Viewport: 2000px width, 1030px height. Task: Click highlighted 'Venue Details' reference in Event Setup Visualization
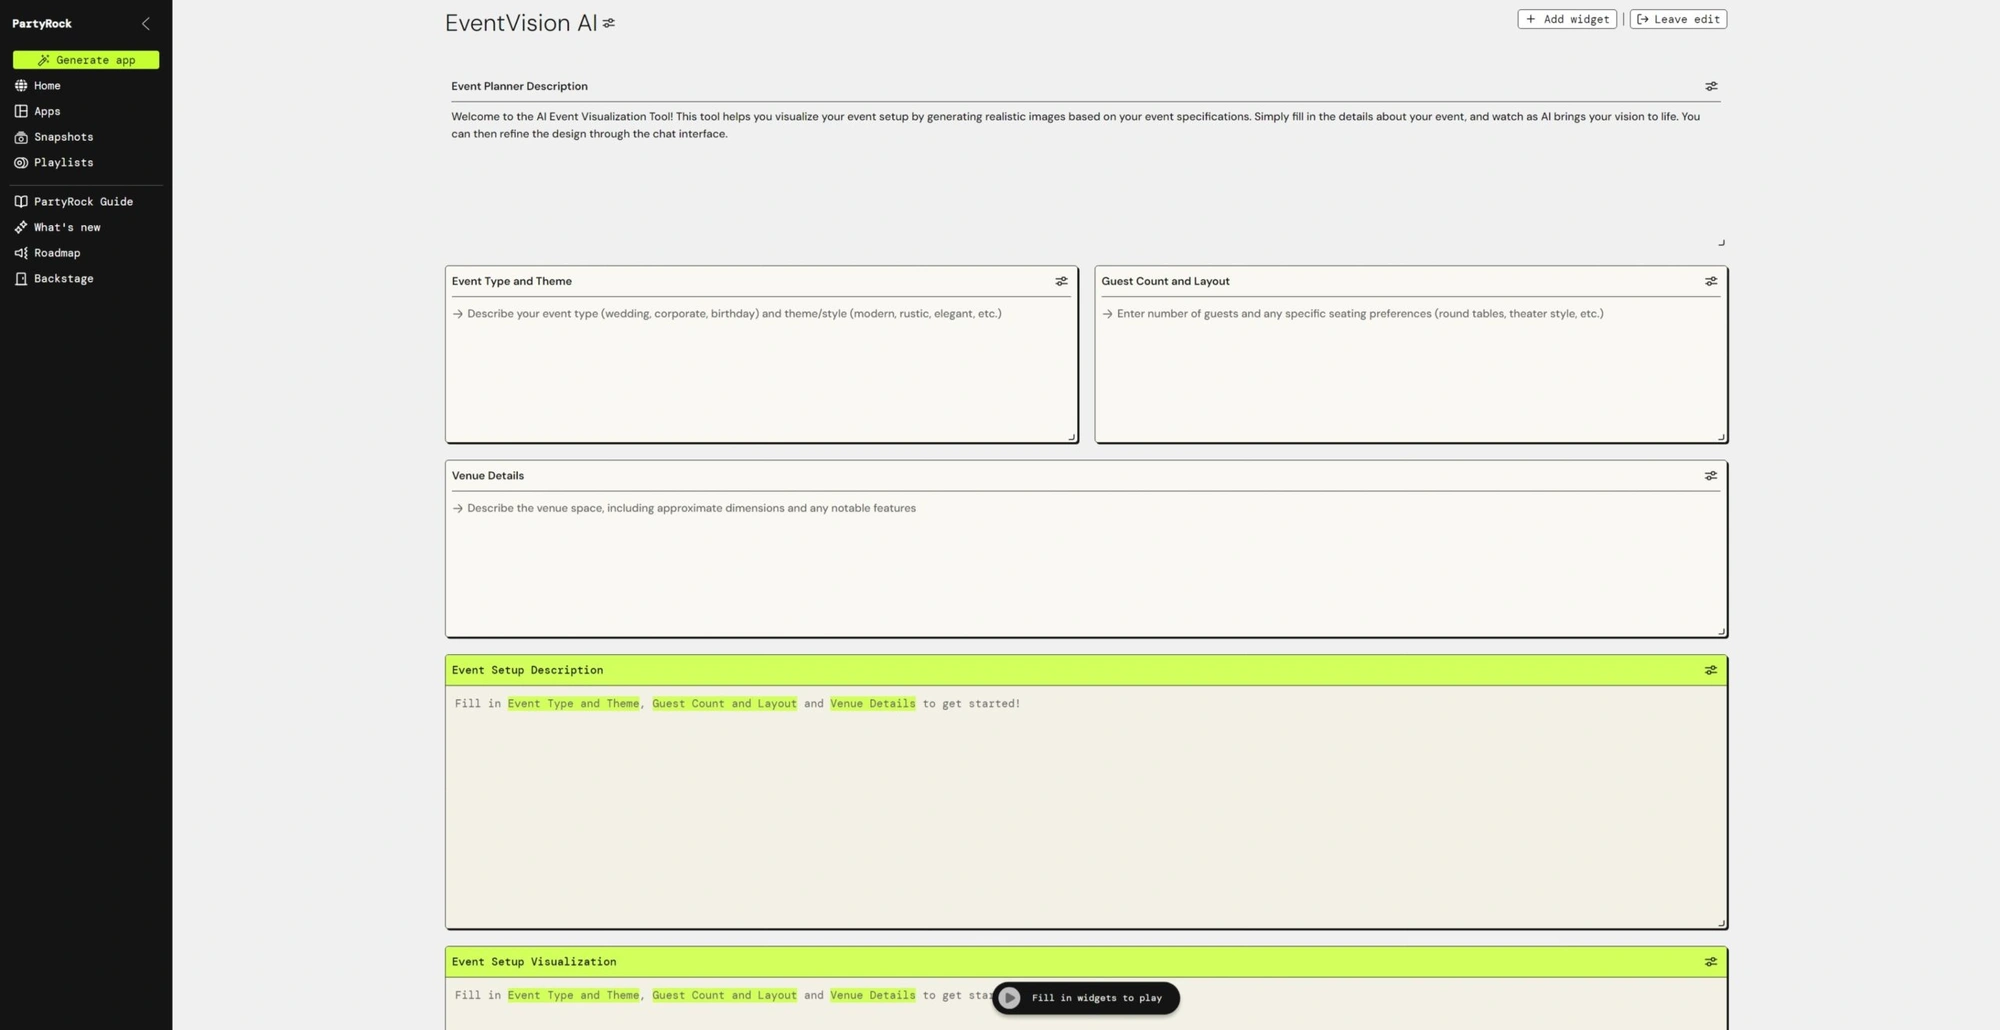point(872,996)
